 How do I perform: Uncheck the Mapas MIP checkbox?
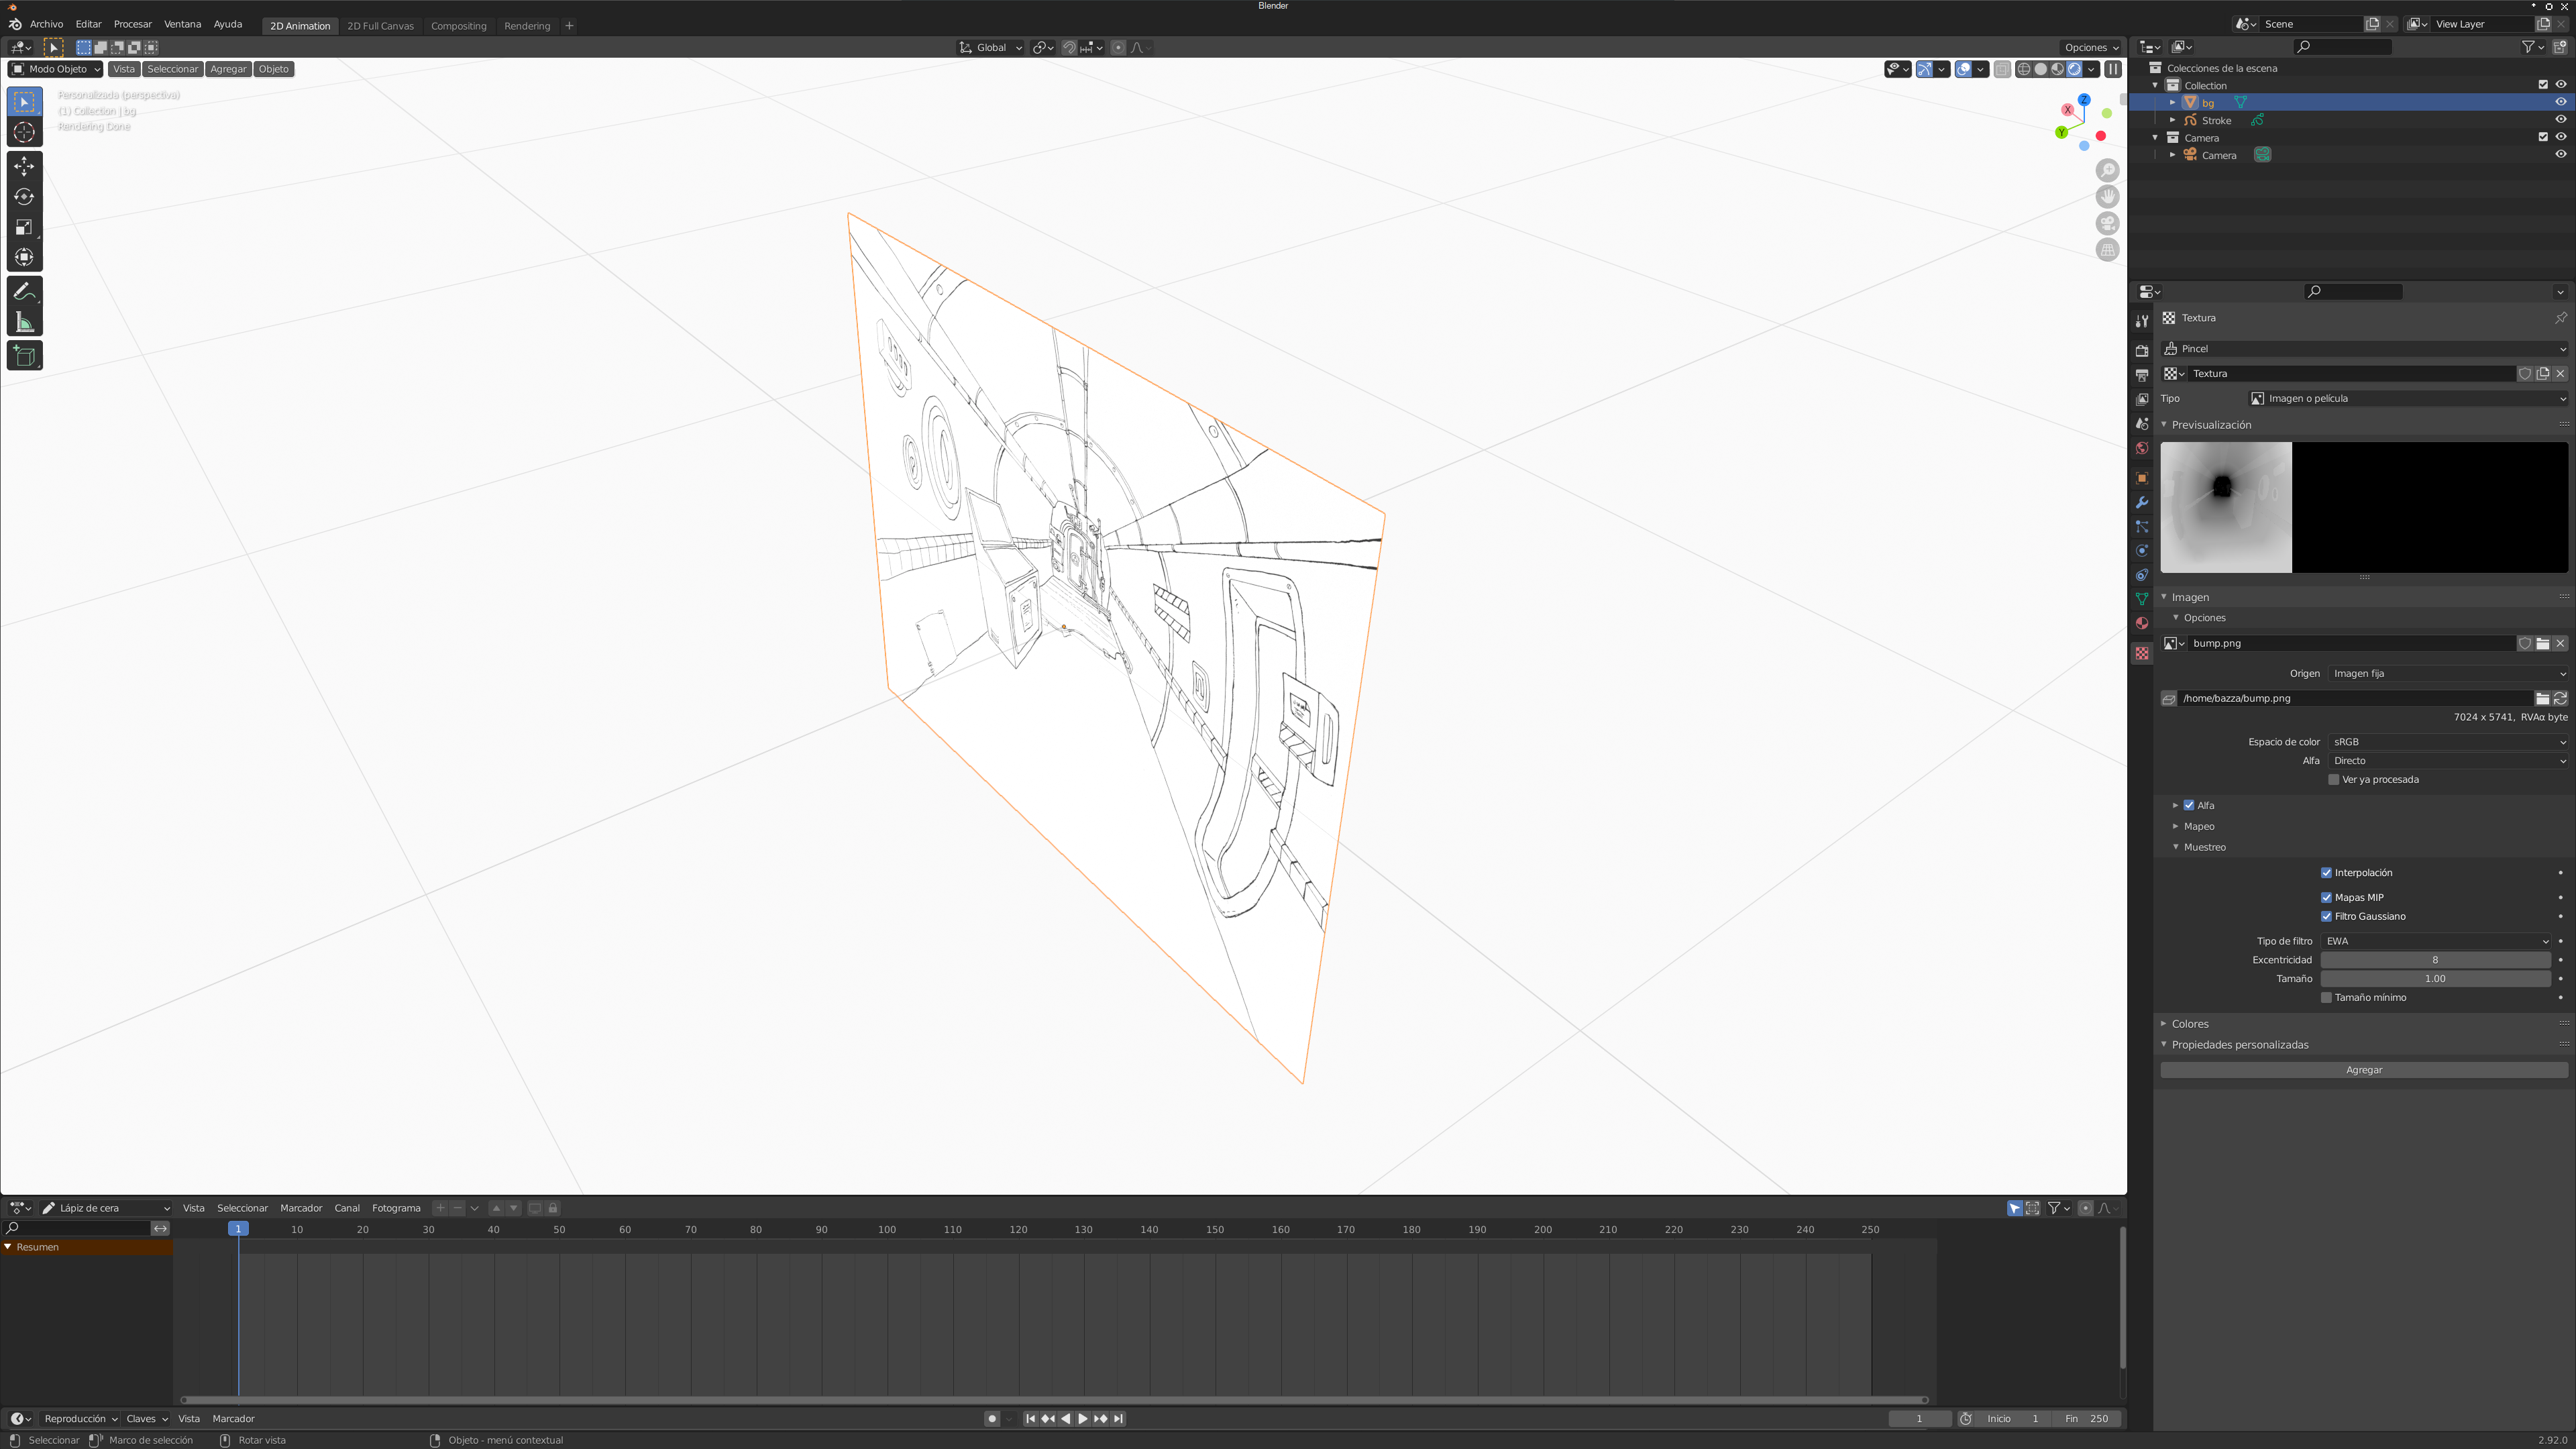tap(2326, 897)
